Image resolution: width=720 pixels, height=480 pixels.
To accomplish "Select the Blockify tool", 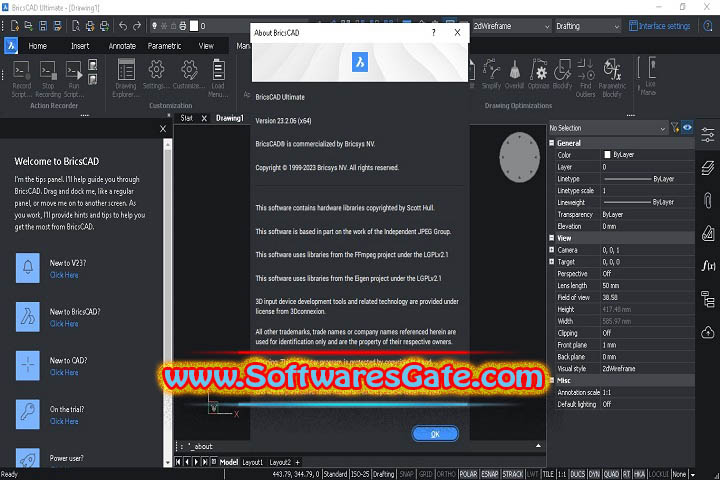I will pos(562,74).
